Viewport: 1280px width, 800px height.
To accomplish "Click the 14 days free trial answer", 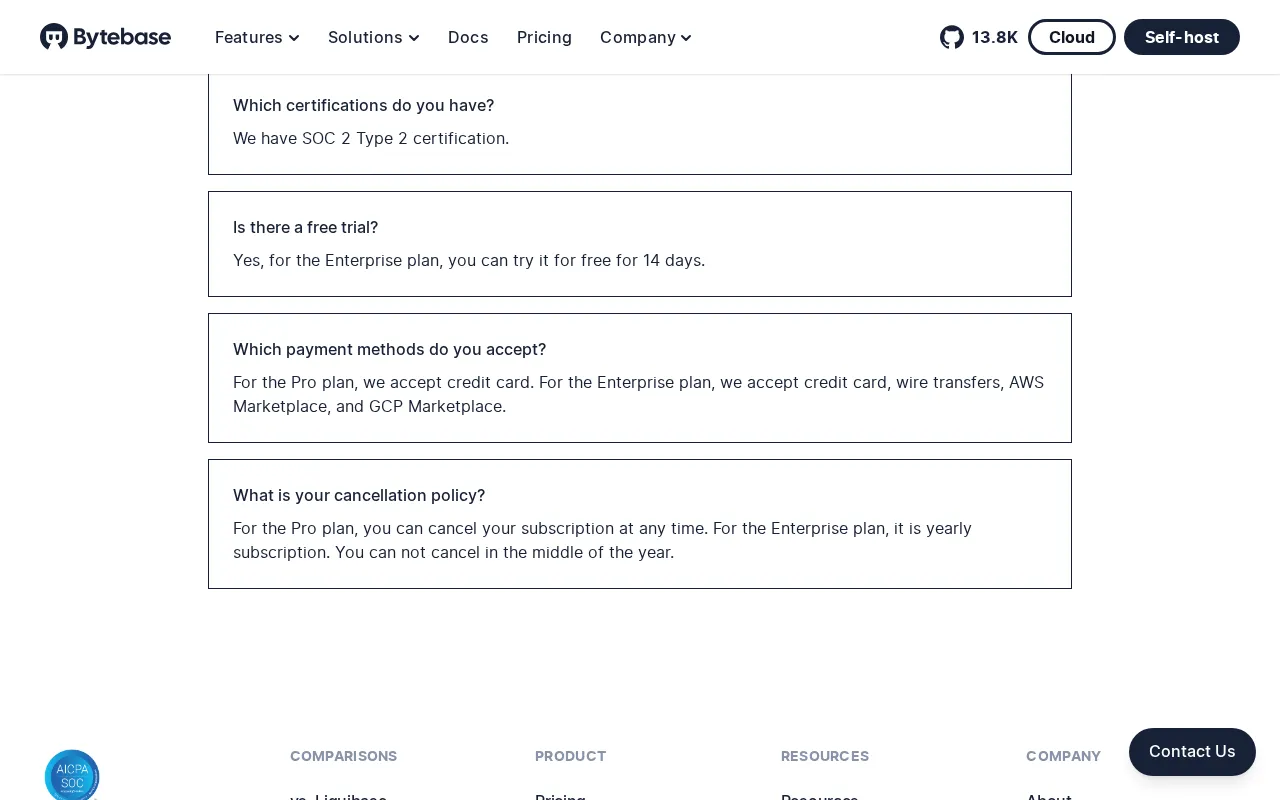I will (469, 260).
